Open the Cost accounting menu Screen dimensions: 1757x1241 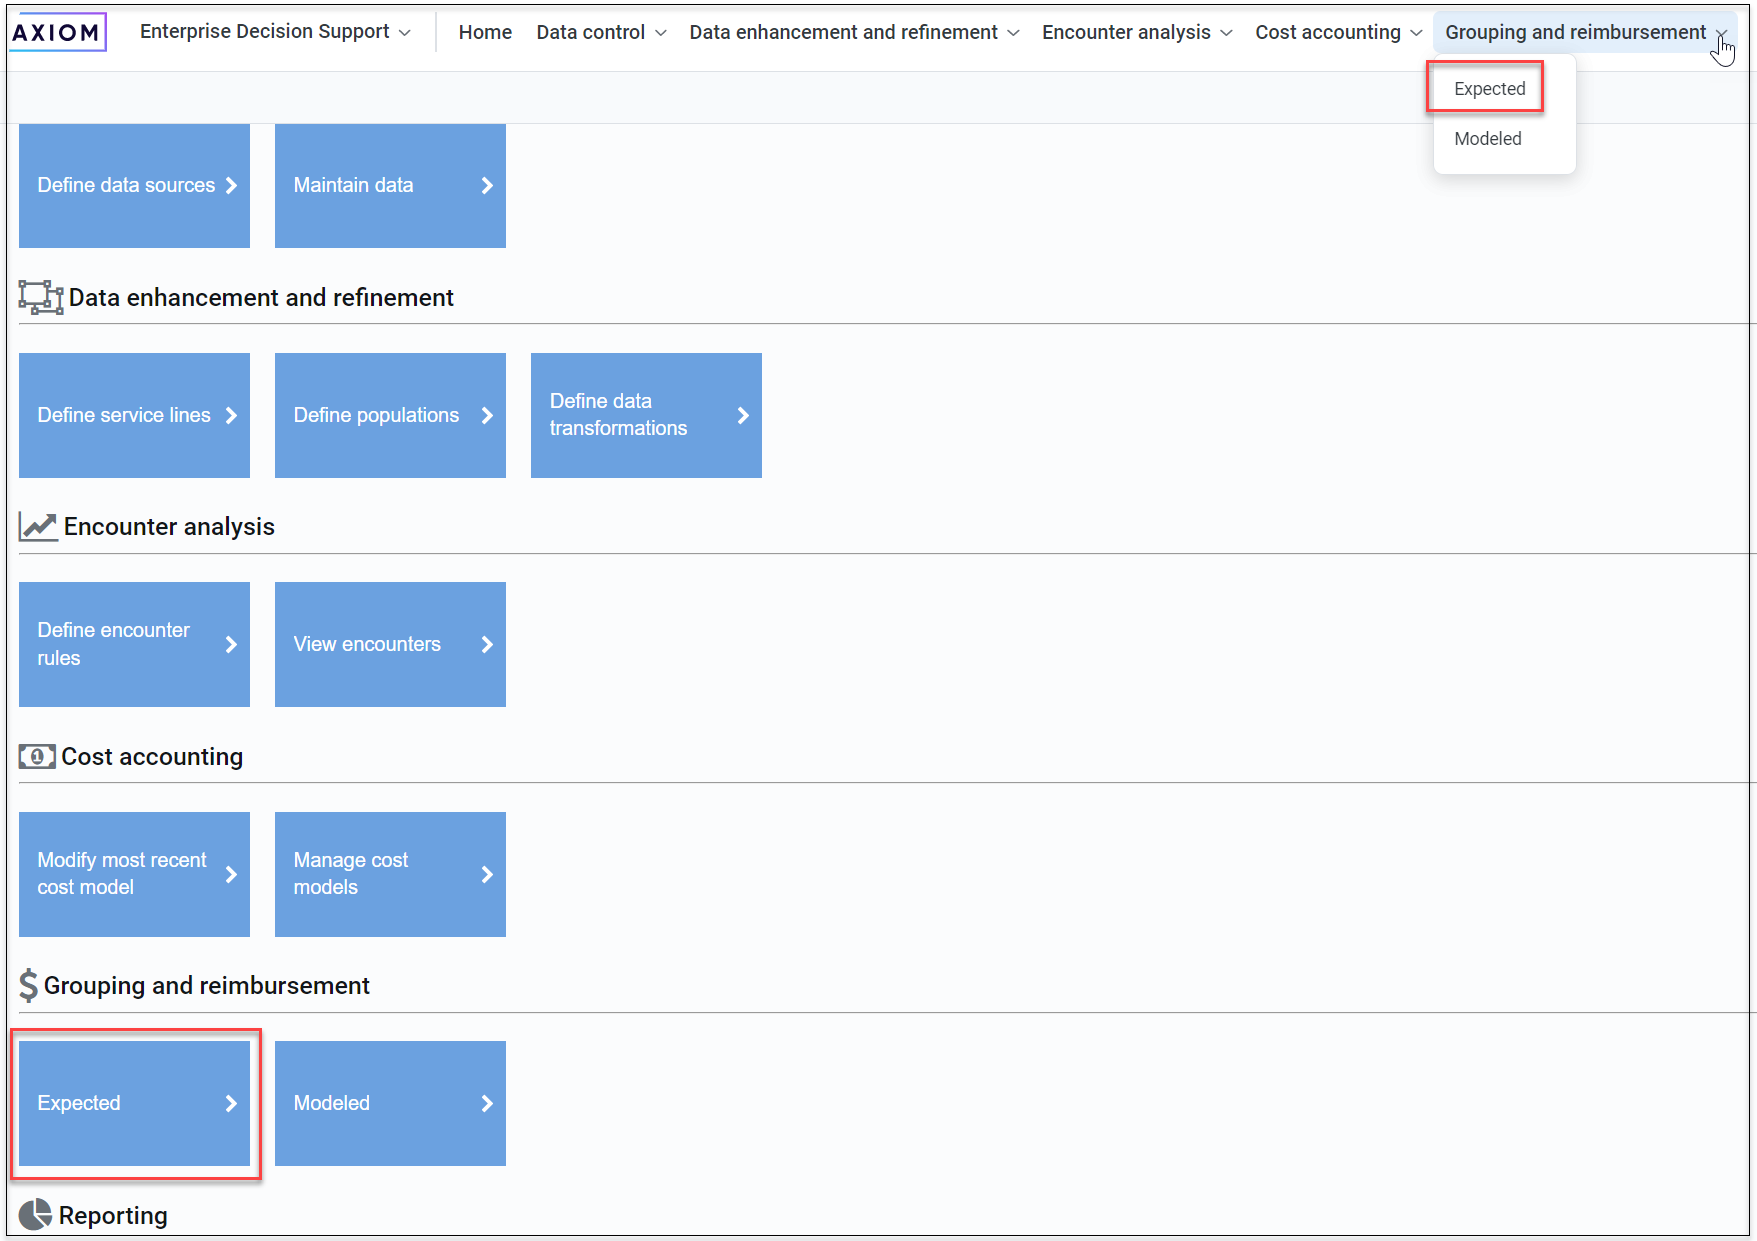[x=1338, y=32]
